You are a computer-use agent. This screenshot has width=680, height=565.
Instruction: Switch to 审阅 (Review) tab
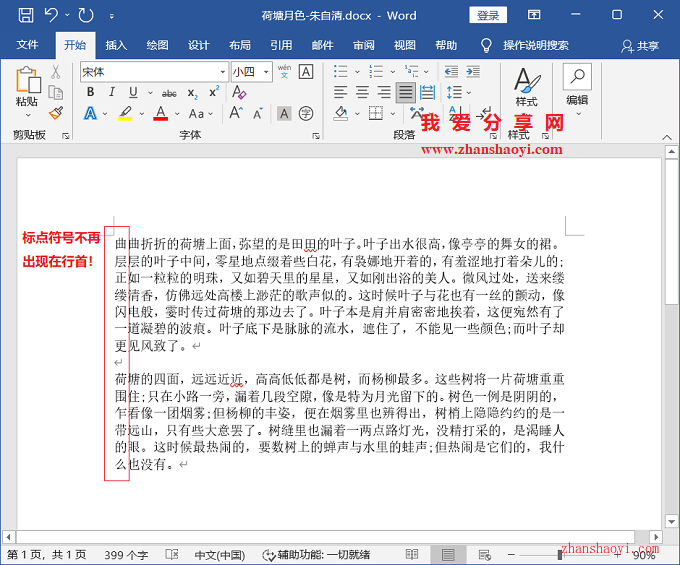point(363,45)
